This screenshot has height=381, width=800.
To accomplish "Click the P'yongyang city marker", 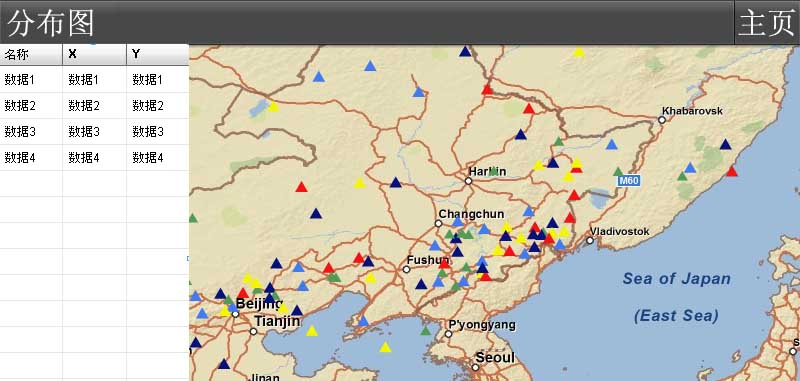I will click(x=448, y=334).
